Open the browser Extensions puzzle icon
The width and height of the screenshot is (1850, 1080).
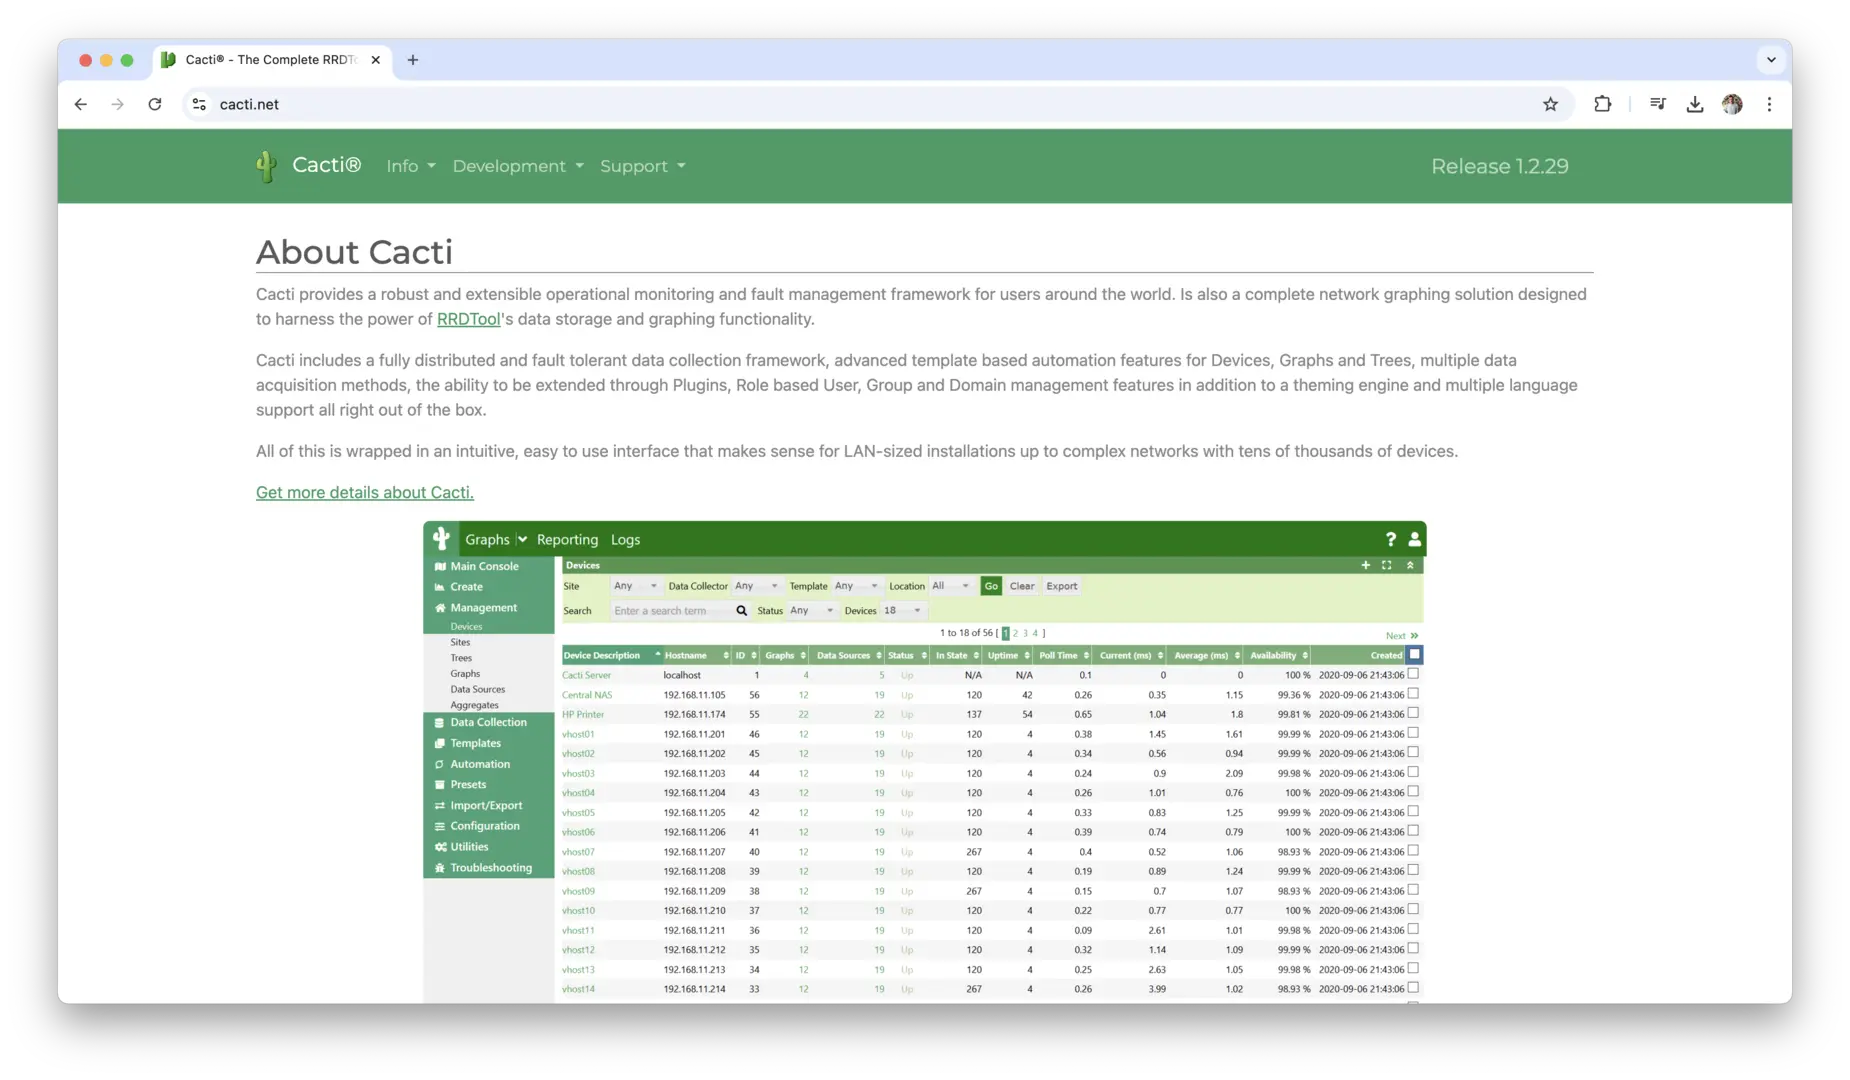pyautogui.click(x=1602, y=104)
